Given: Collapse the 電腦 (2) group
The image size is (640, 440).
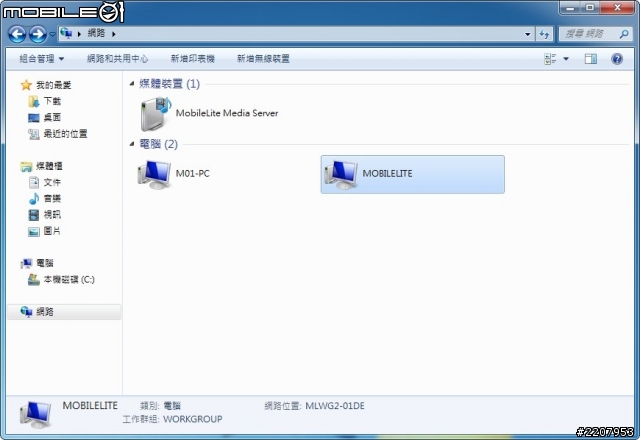Looking at the screenshot, I should (x=132, y=144).
